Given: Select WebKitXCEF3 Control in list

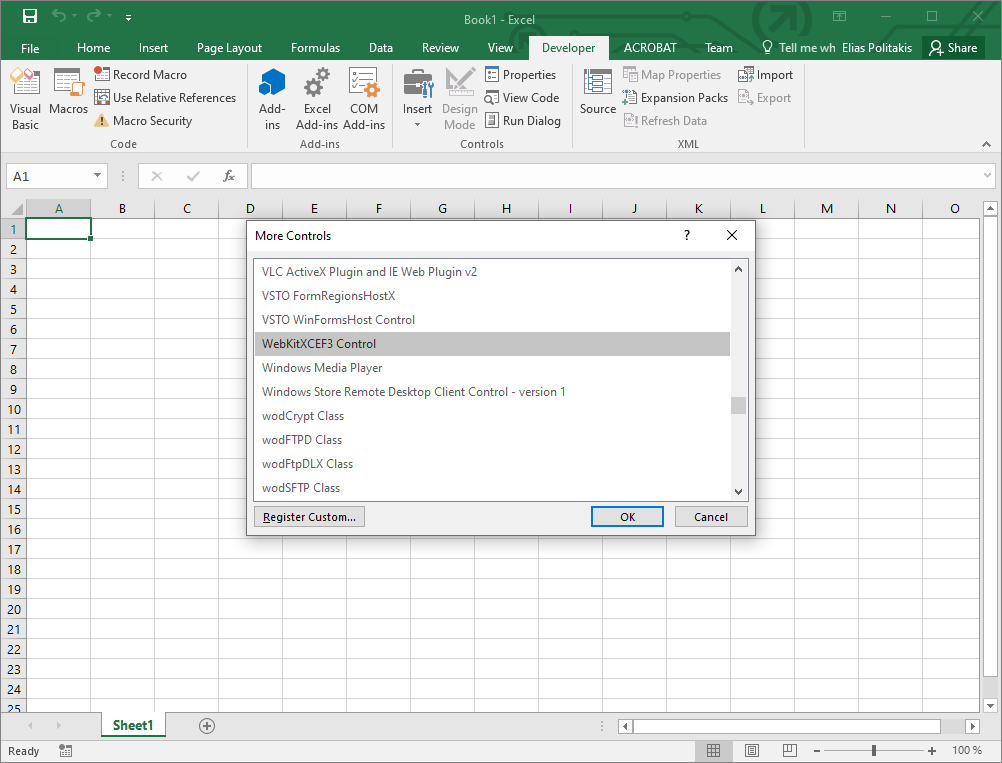Looking at the screenshot, I should pos(492,344).
